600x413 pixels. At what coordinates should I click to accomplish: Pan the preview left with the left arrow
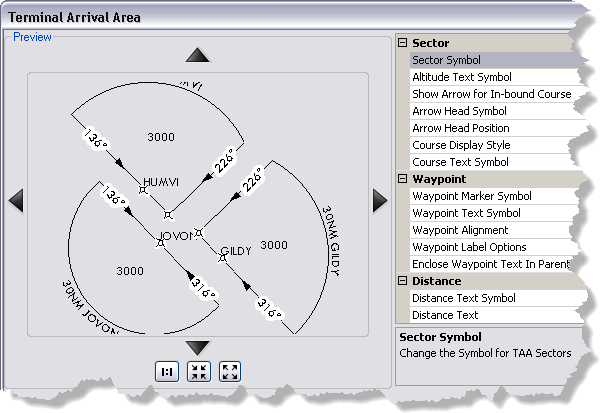tap(16, 201)
